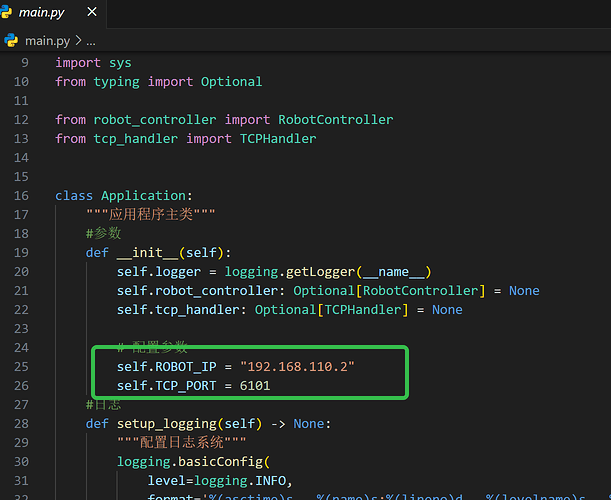
Task: Open the main.py breadcrumb item
Action: click(x=45, y=41)
